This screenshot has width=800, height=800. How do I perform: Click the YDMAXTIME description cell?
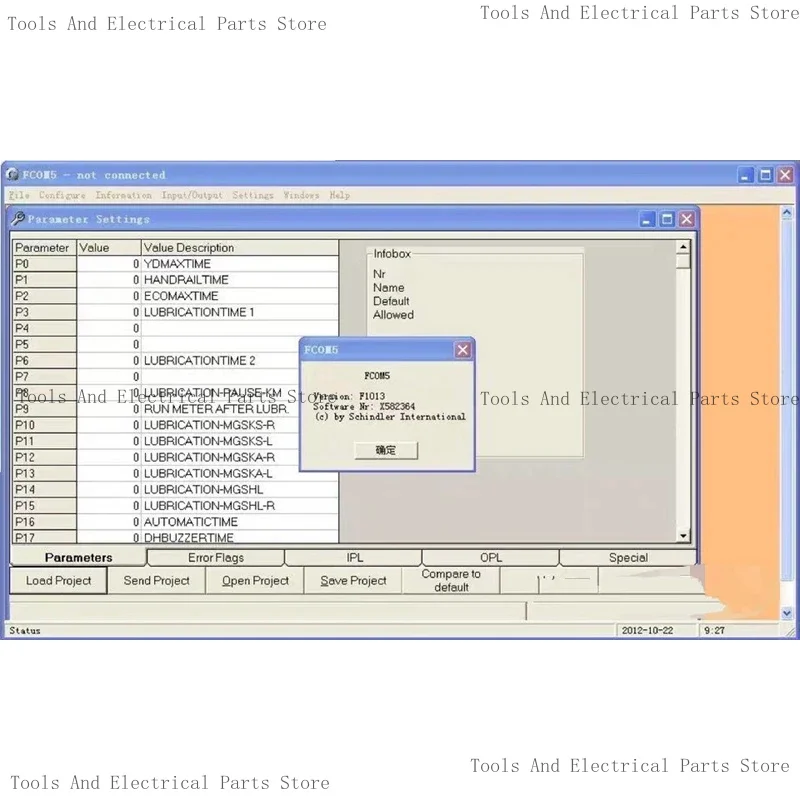(x=240, y=264)
